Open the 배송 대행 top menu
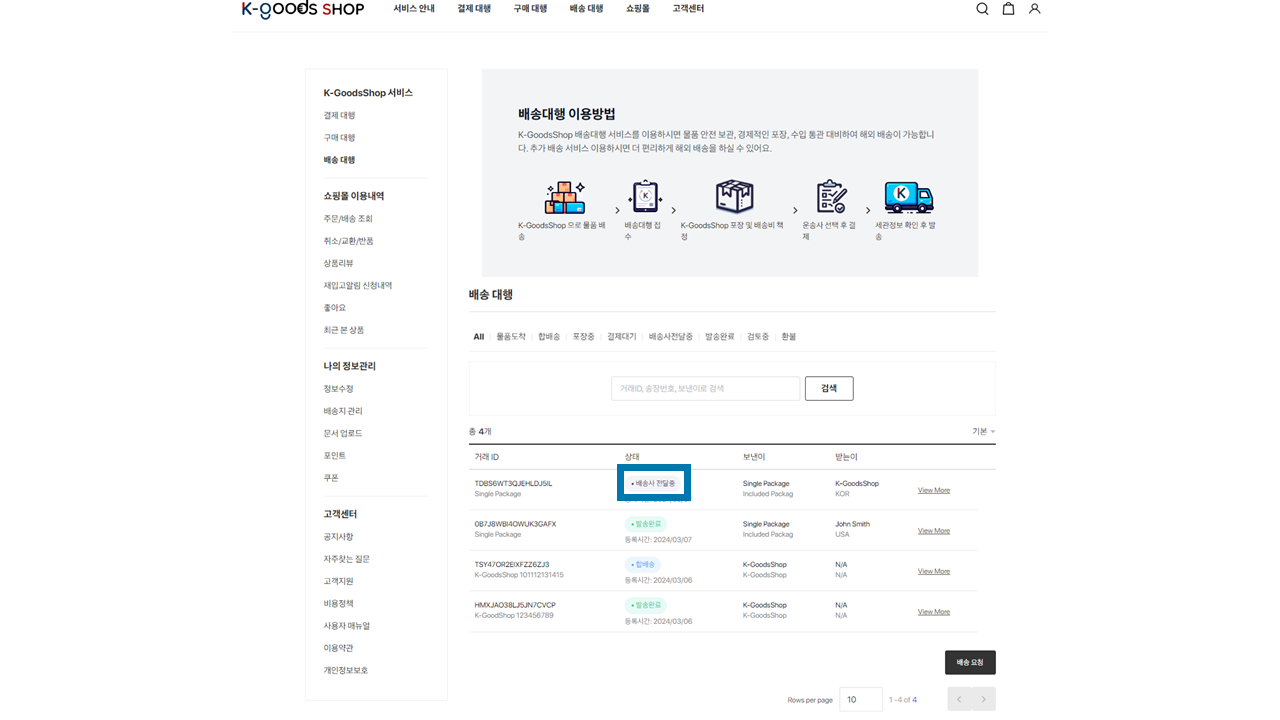This screenshot has height=720, width=1280. 586,9
